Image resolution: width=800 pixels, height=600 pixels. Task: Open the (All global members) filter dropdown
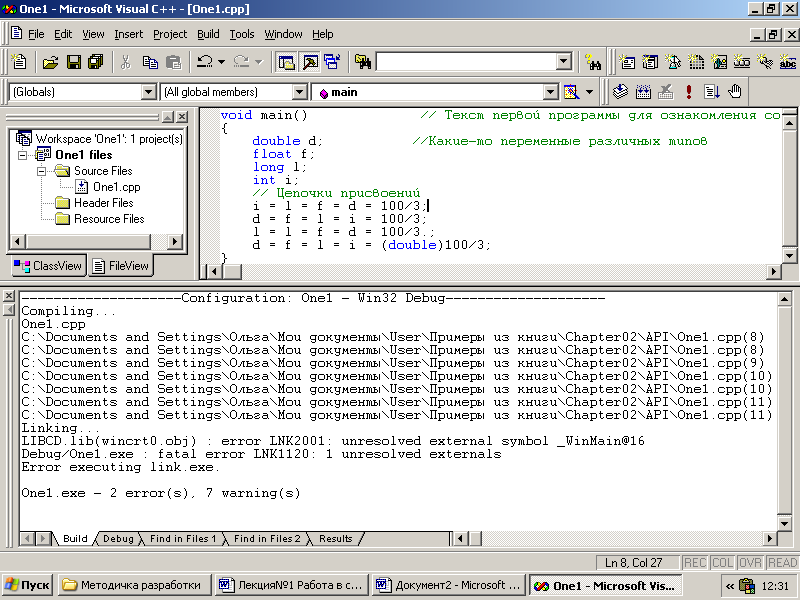click(299, 92)
